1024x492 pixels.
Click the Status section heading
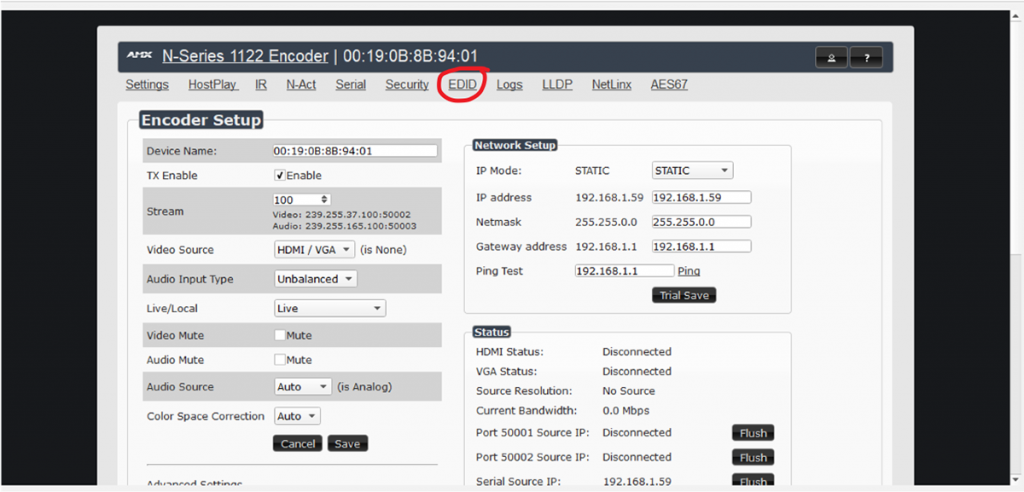click(x=491, y=332)
